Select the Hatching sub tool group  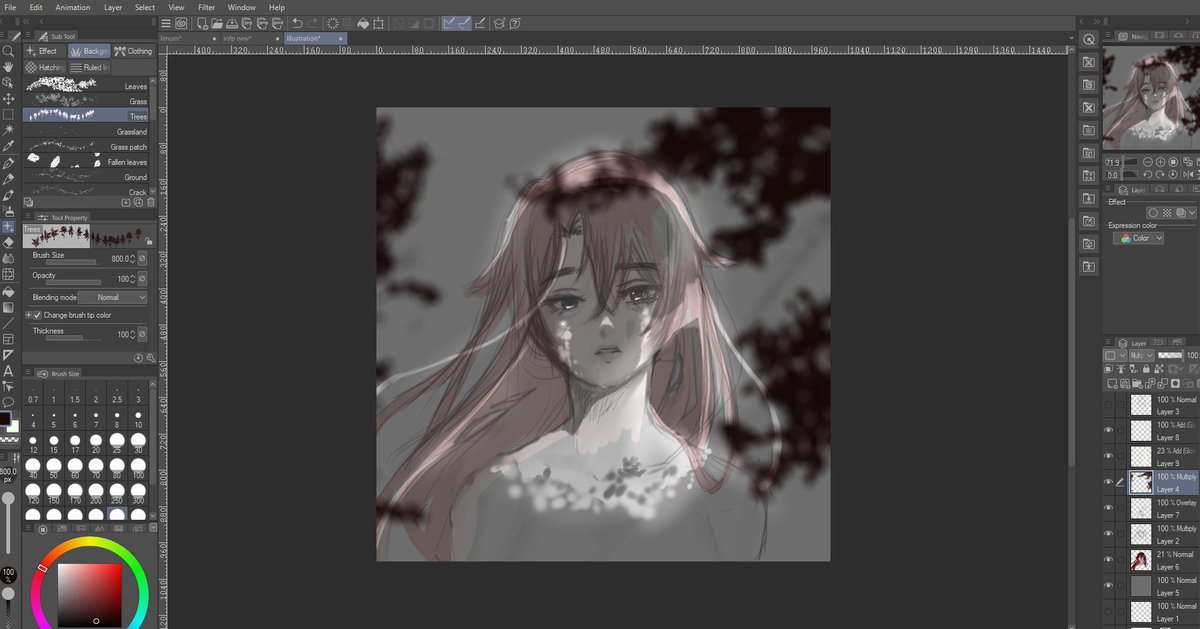point(45,67)
